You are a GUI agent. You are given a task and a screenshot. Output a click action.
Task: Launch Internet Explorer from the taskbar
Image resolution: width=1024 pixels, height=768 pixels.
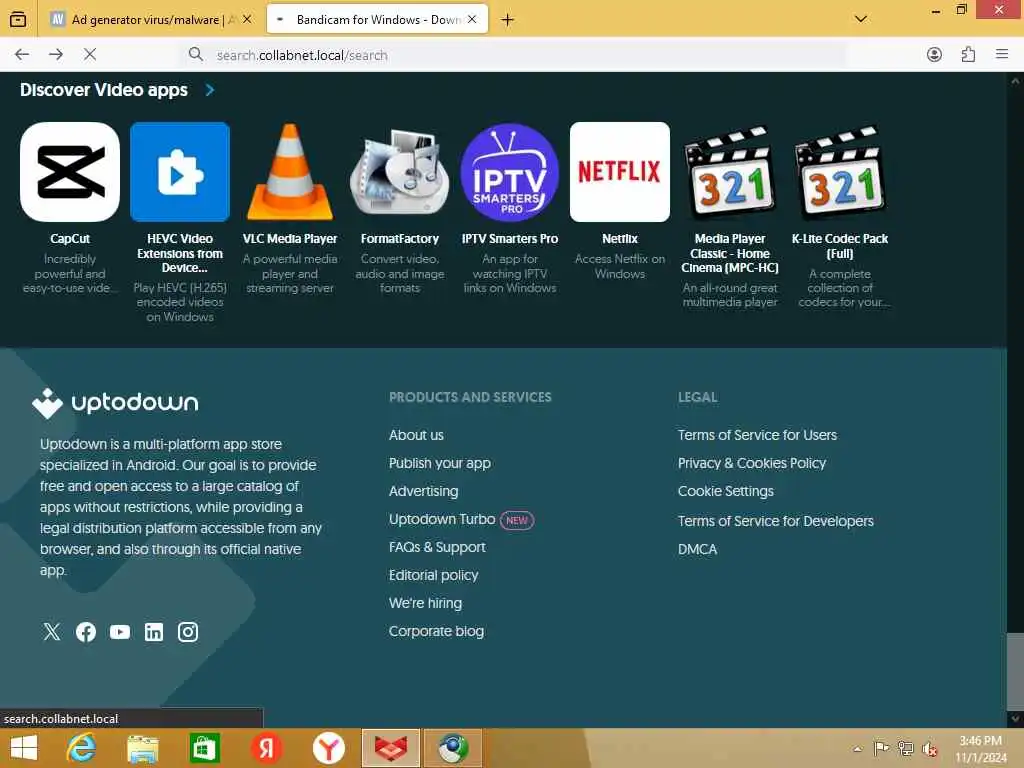point(81,748)
